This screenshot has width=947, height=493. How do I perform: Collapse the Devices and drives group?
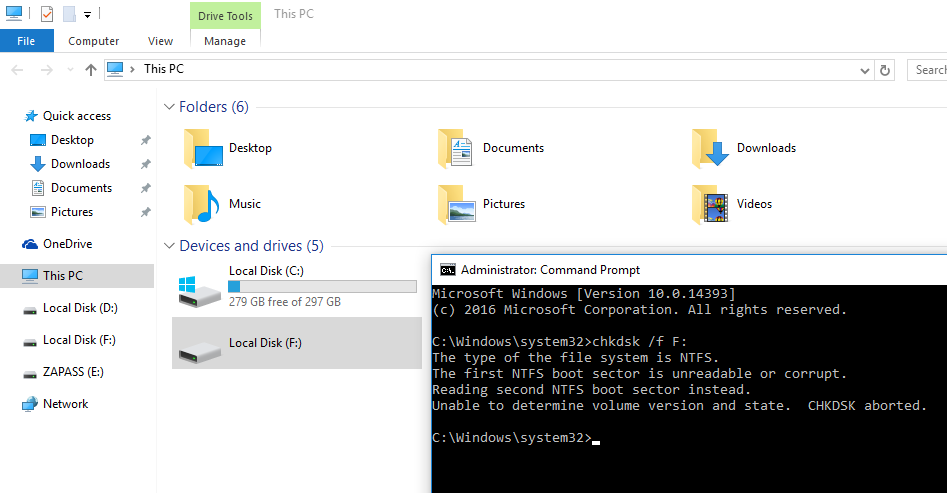169,246
